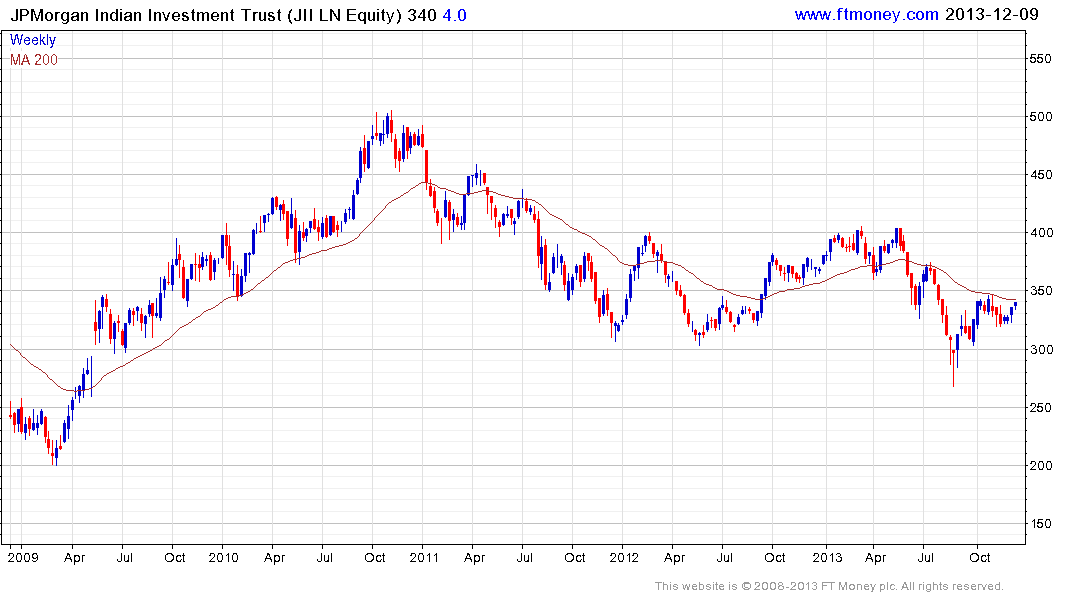
Task: Select the 2013 year label on x-axis
Action: pos(827,558)
